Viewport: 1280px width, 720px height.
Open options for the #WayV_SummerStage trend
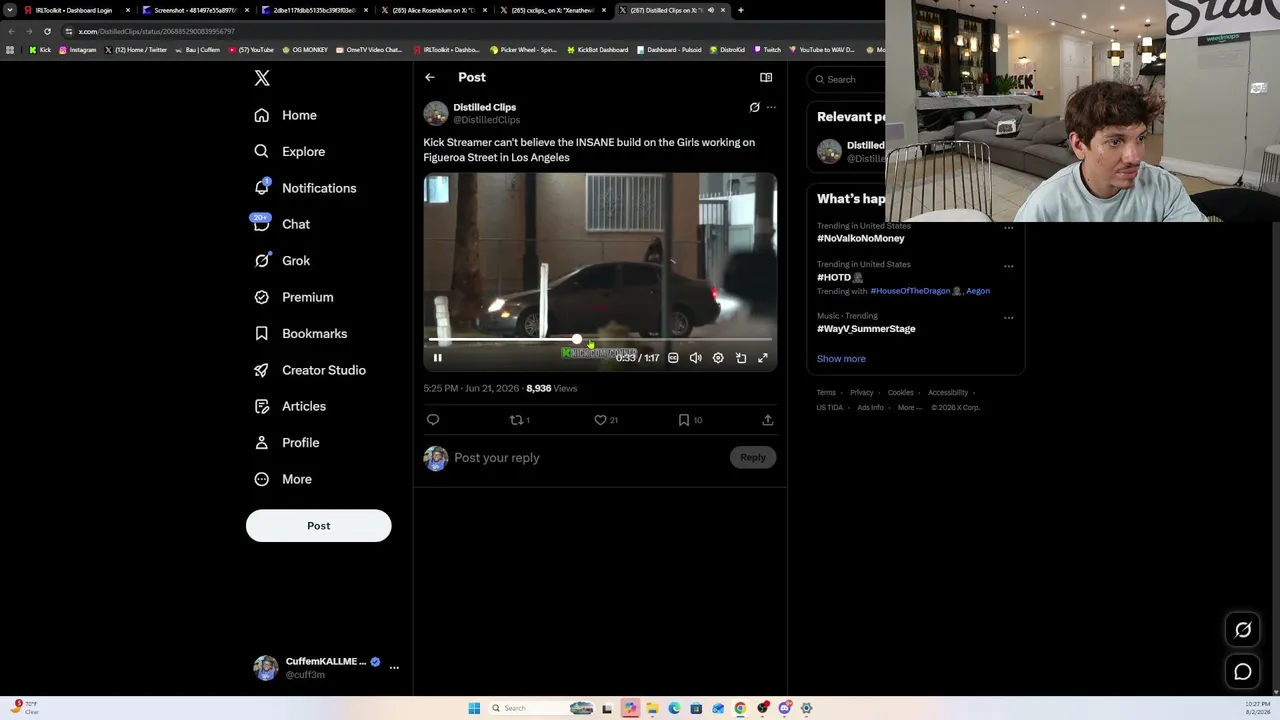coord(1008,318)
